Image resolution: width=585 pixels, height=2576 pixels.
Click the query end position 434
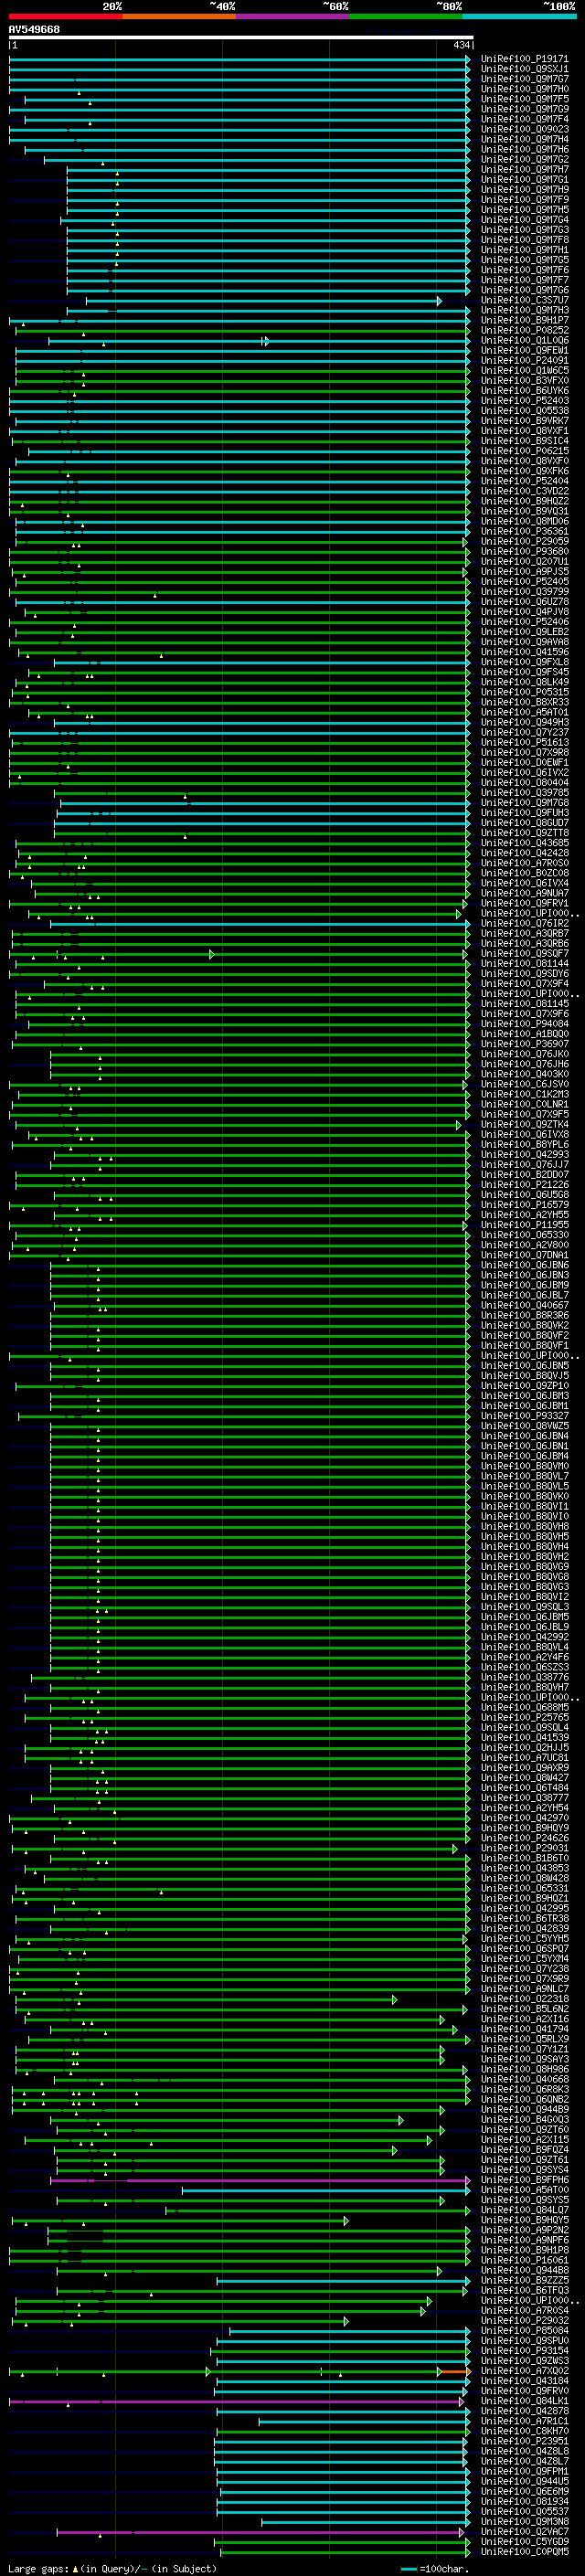point(461,45)
